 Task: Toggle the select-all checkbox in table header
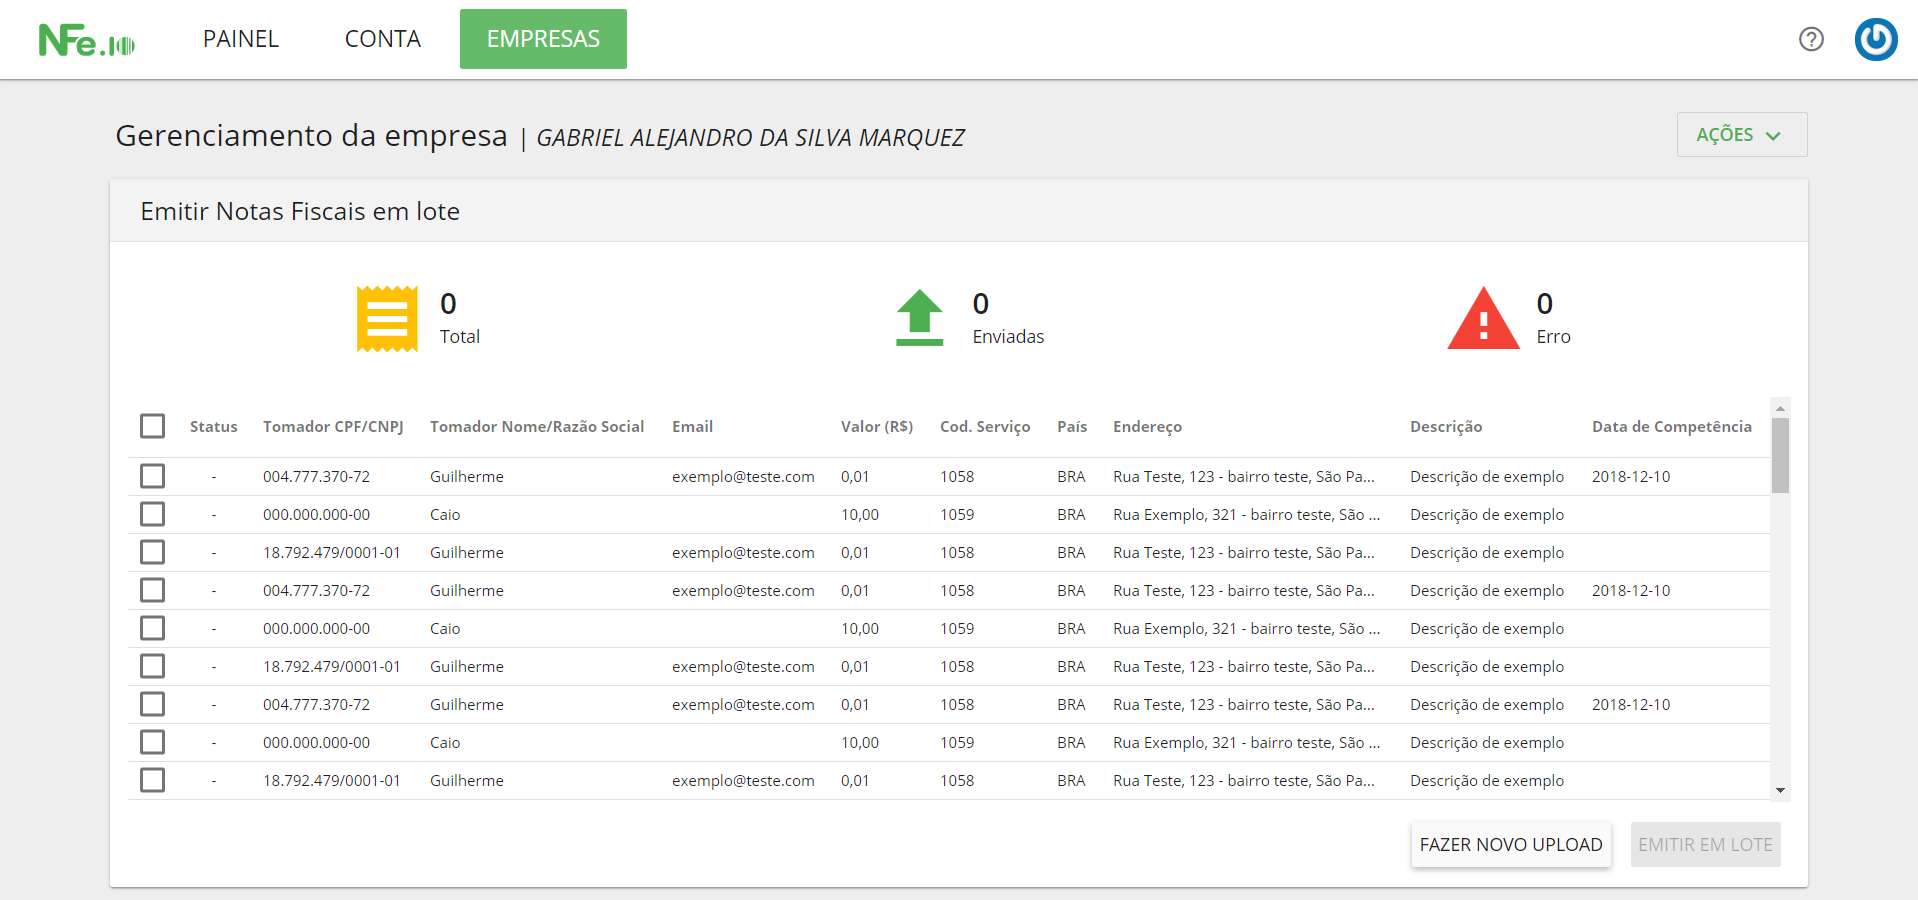pos(153,426)
